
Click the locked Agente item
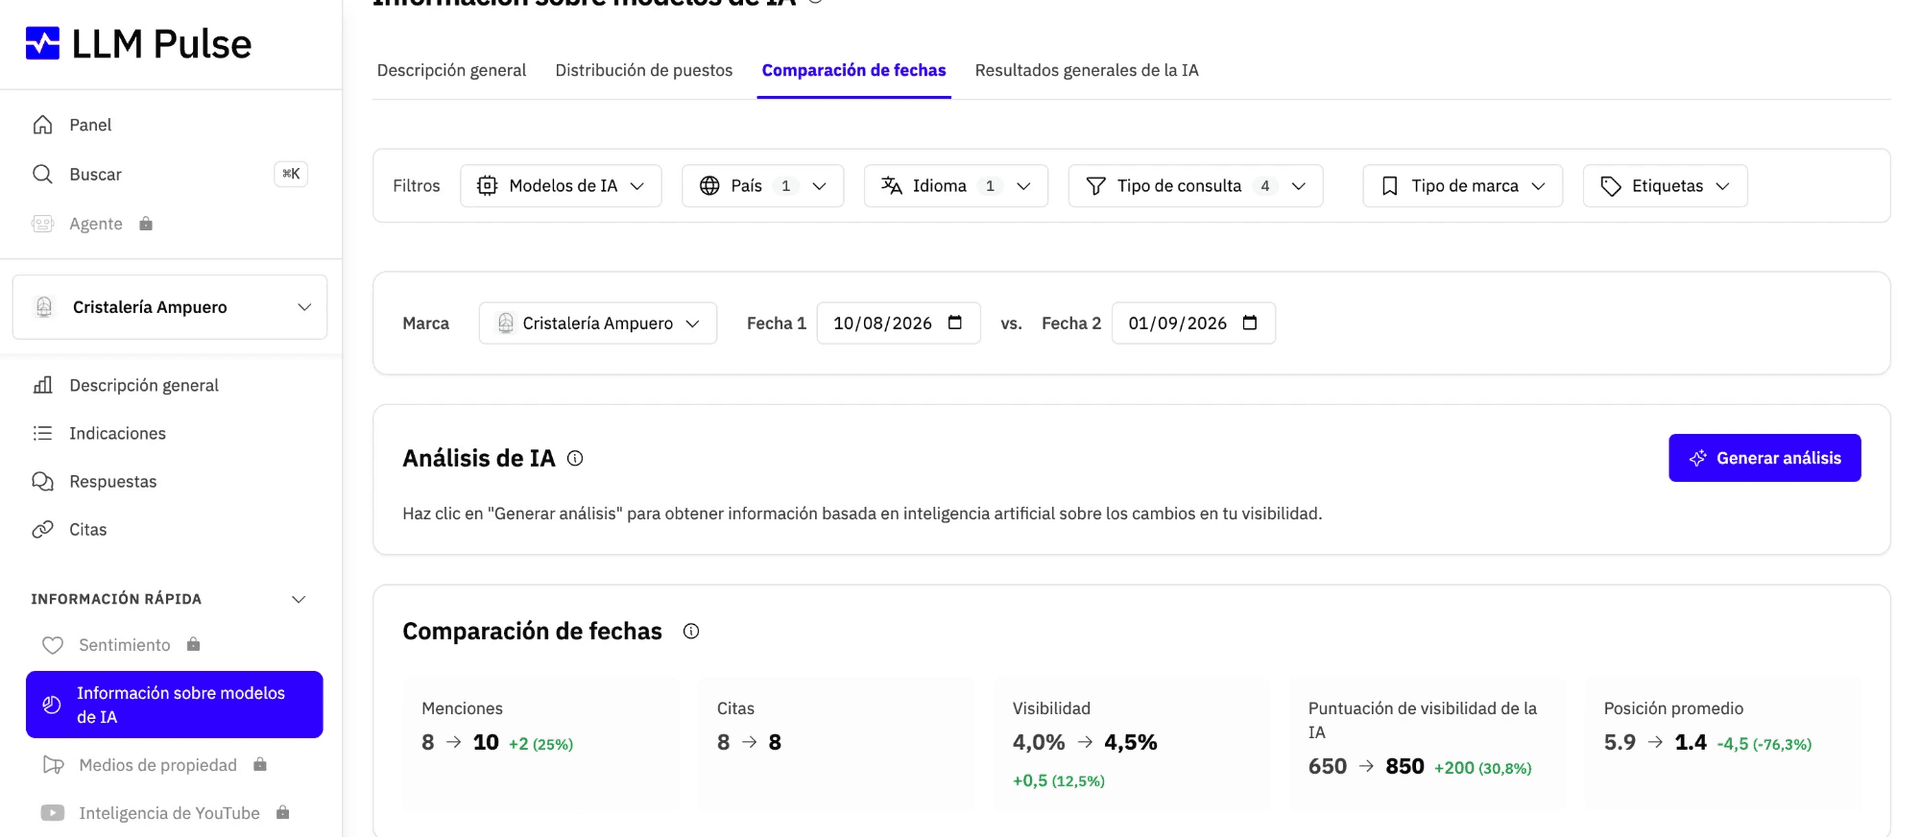tap(95, 224)
